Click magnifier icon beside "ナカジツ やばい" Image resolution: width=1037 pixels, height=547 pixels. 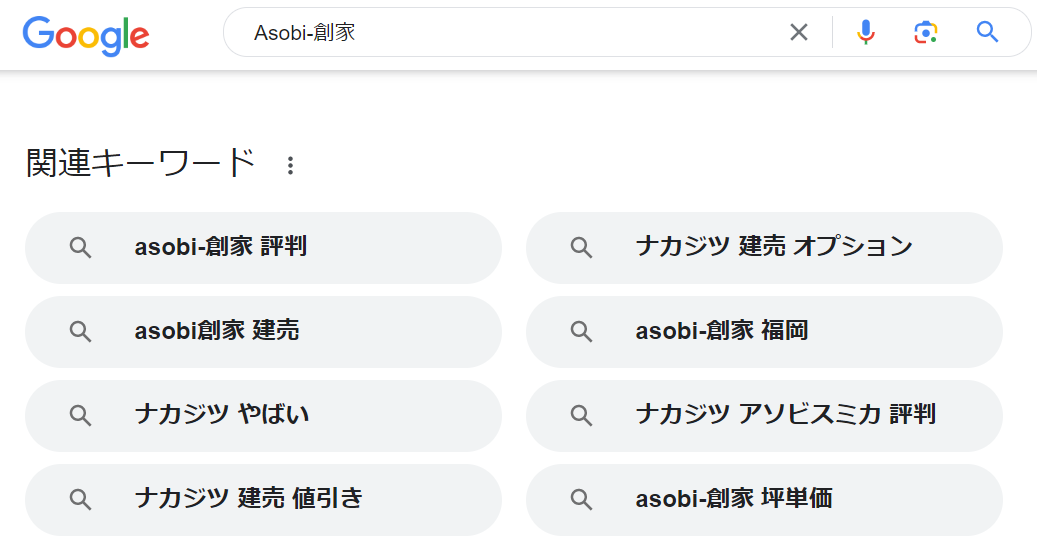pos(81,415)
